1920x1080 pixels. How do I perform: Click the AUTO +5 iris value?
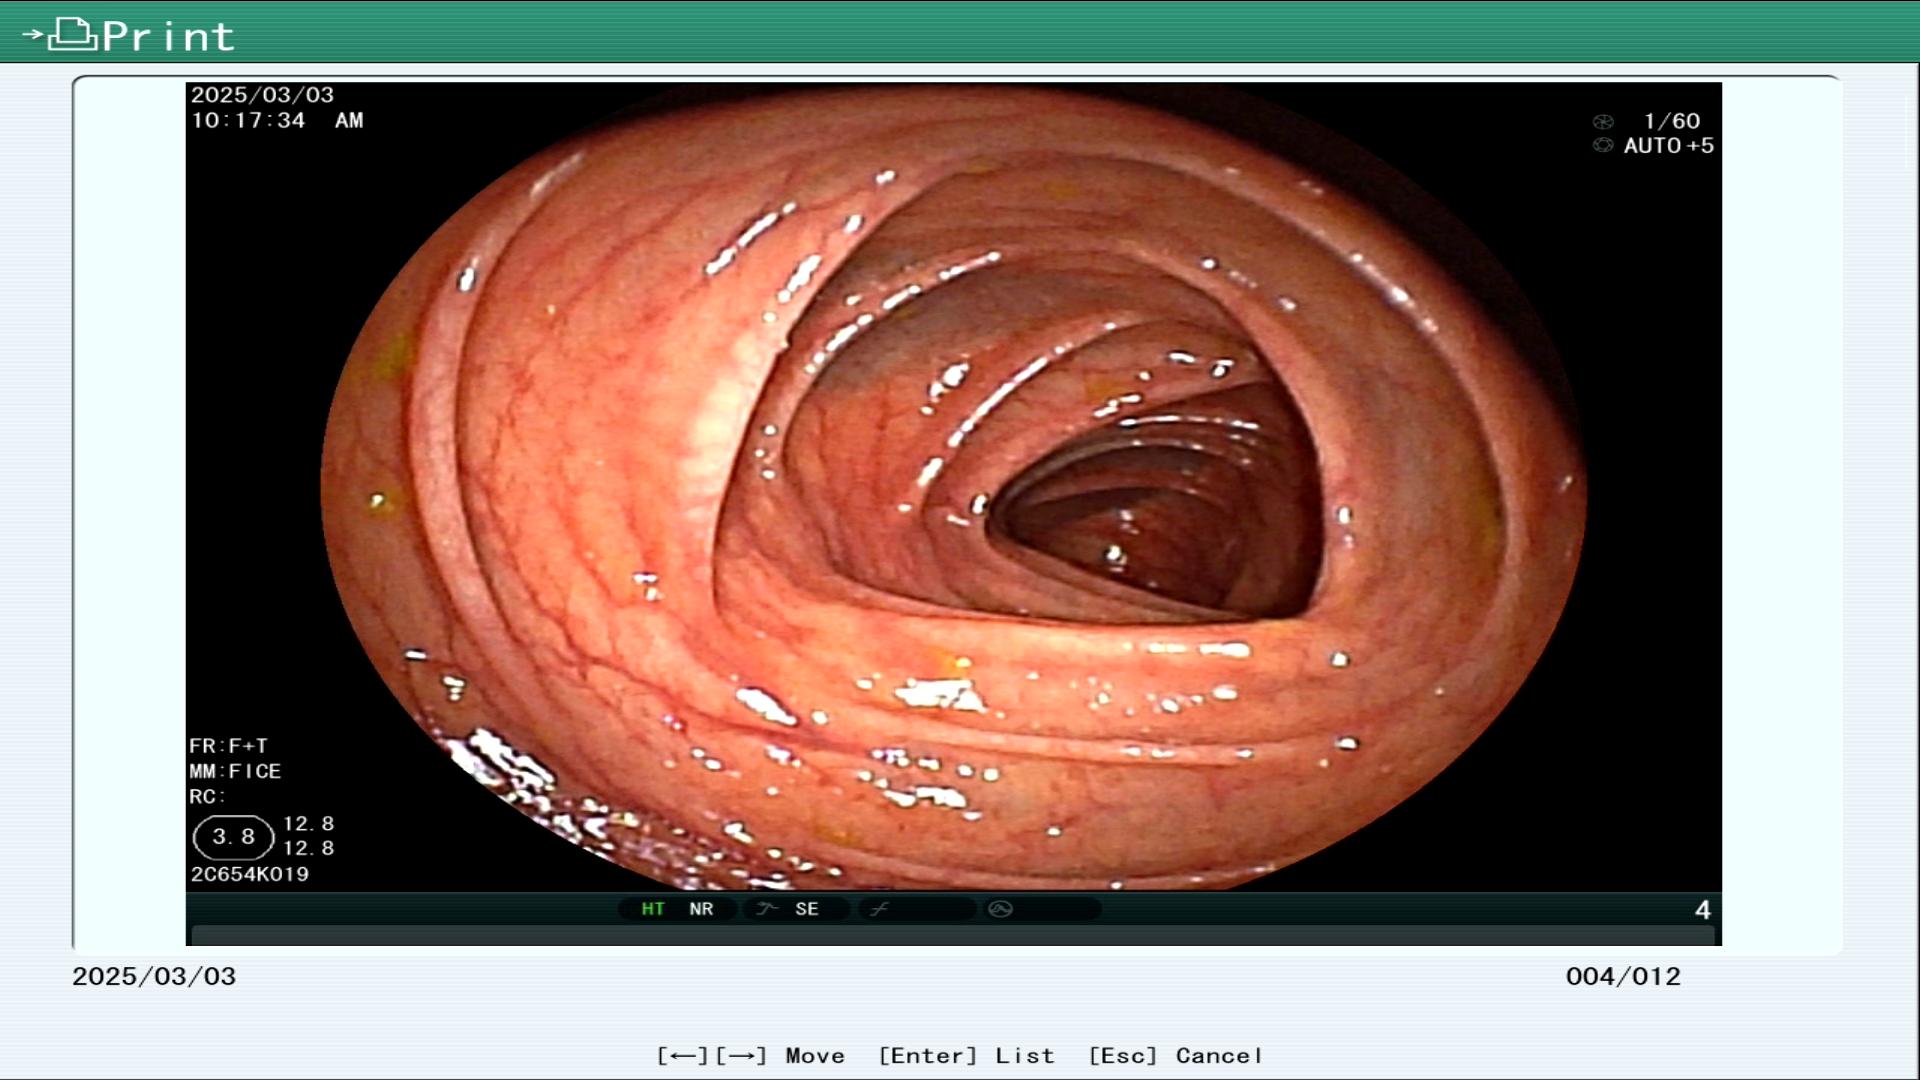1669,146
